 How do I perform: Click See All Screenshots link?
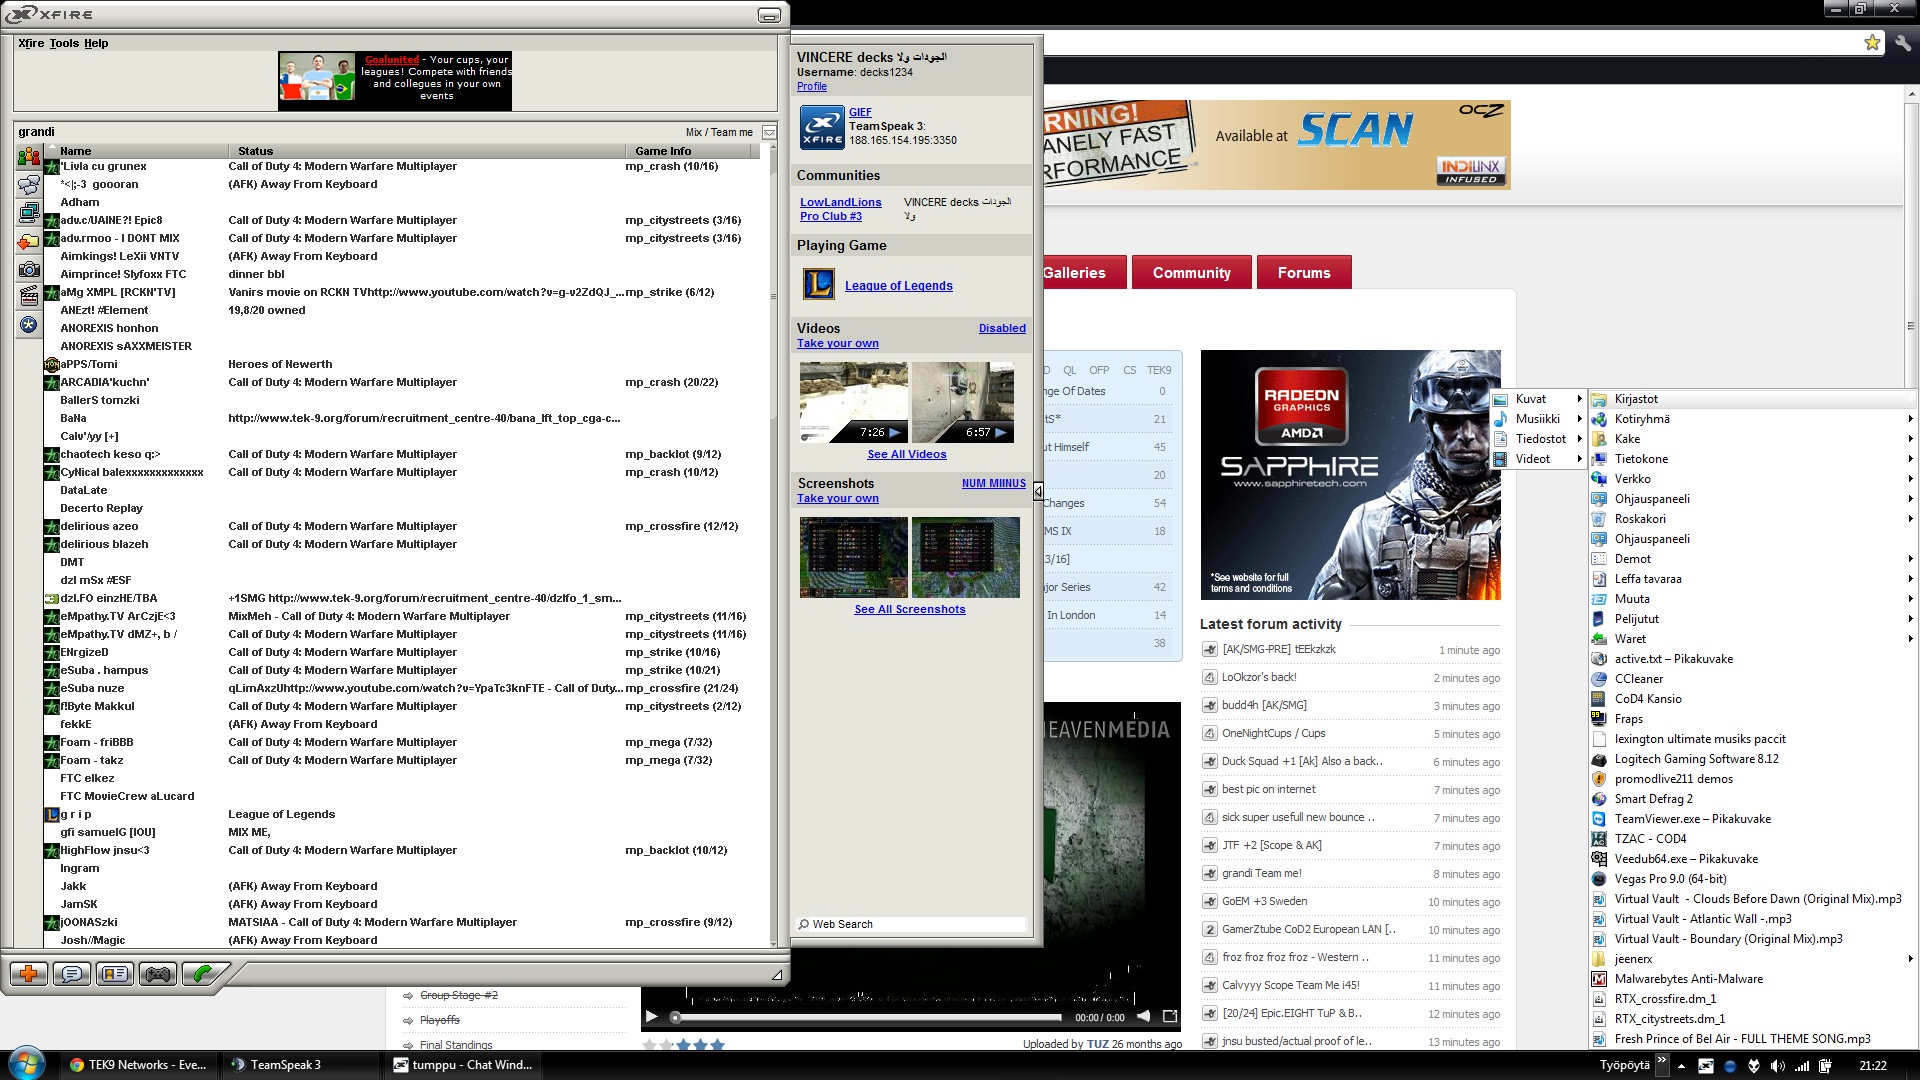pos(910,609)
